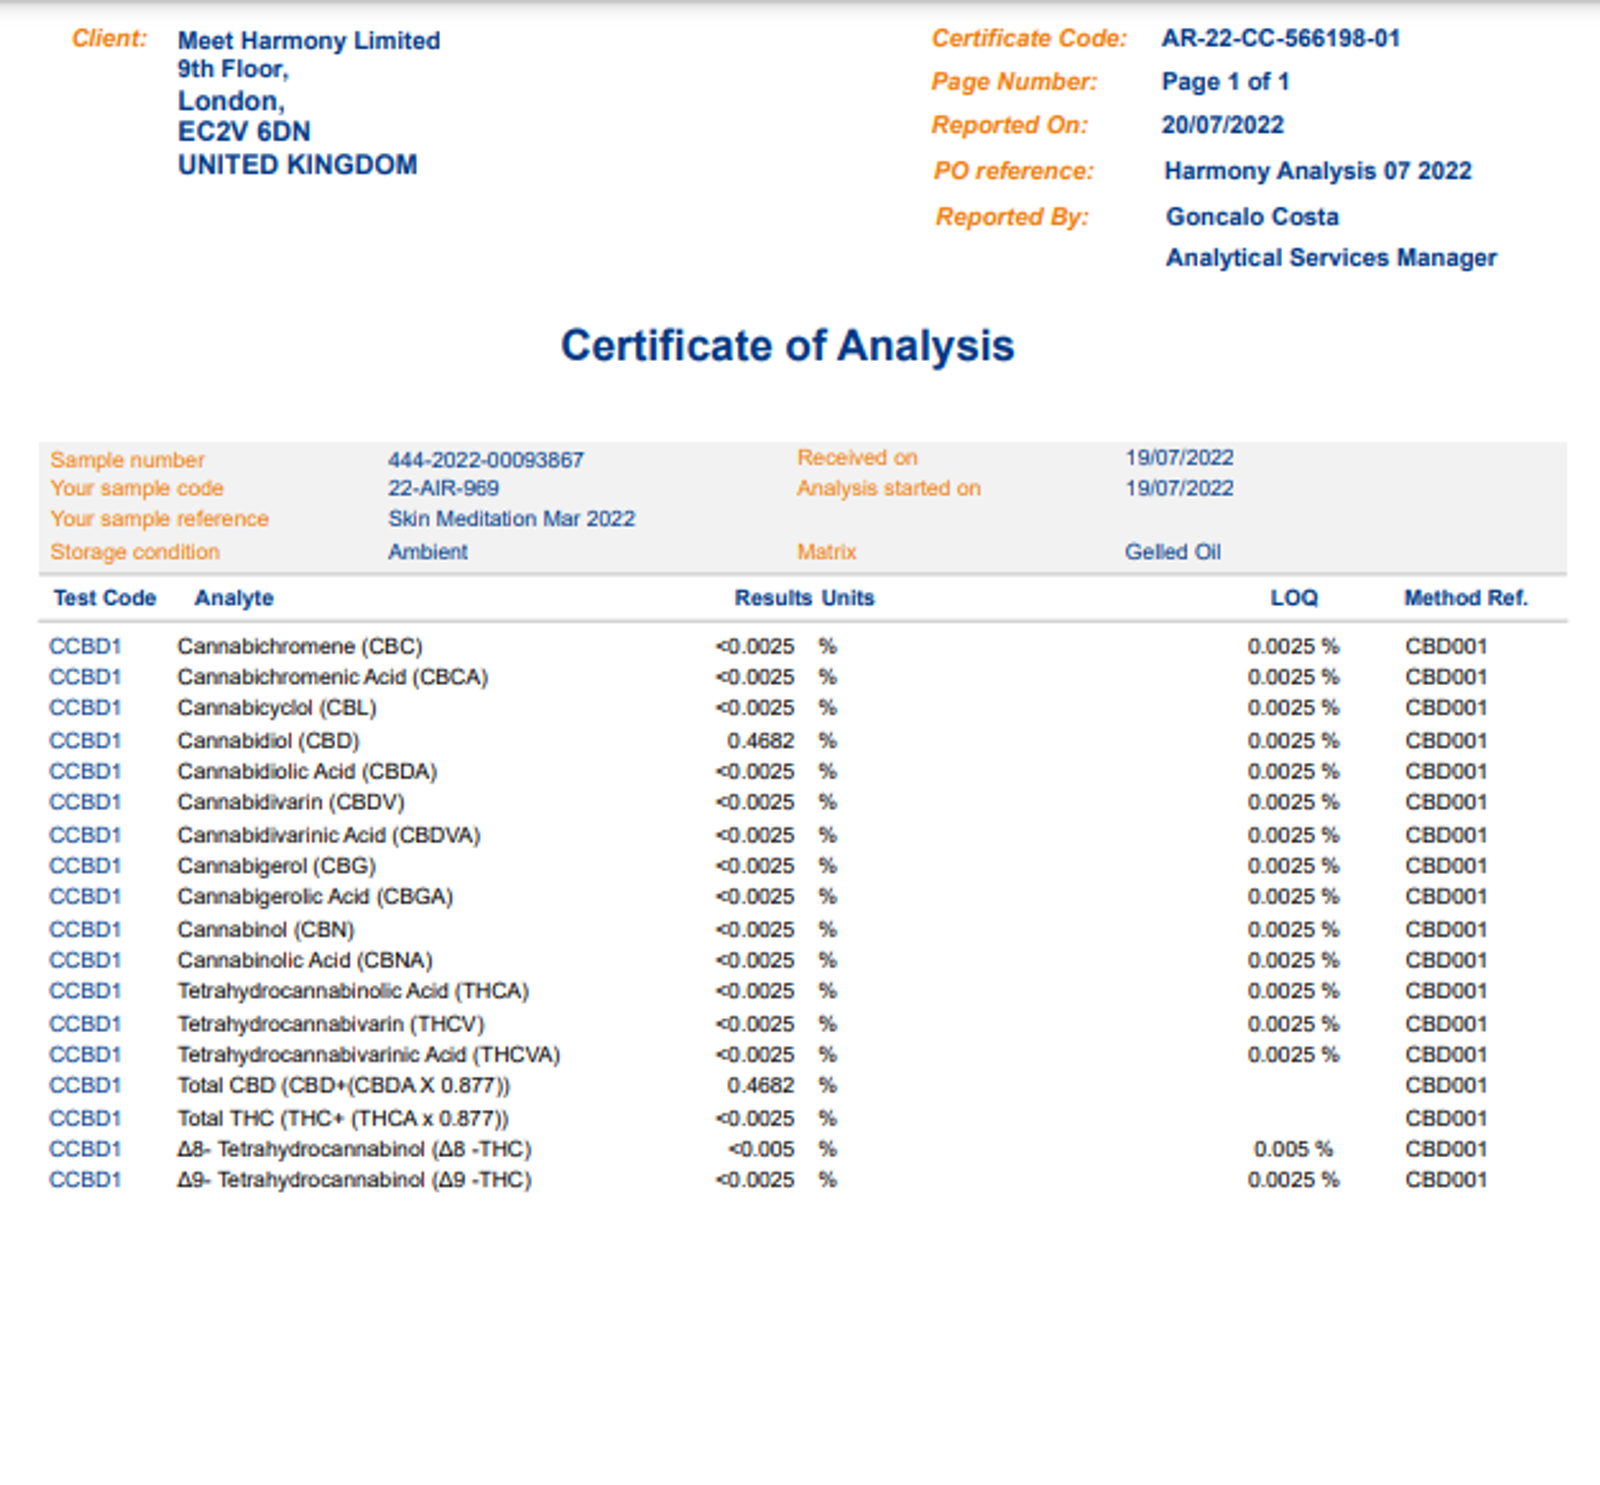Image resolution: width=1600 pixels, height=1485 pixels.
Task: Click the Gelled Oil matrix value
Action: point(1172,552)
